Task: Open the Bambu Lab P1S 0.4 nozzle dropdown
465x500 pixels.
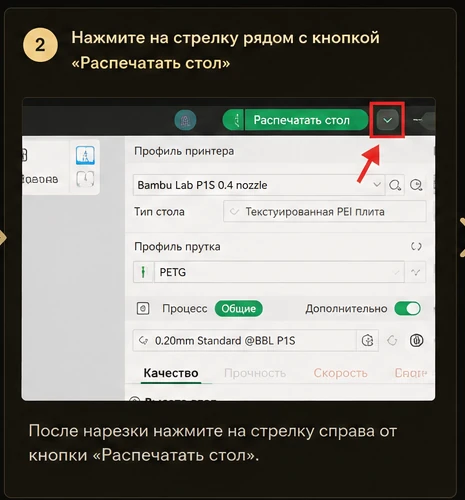Action: [259, 185]
